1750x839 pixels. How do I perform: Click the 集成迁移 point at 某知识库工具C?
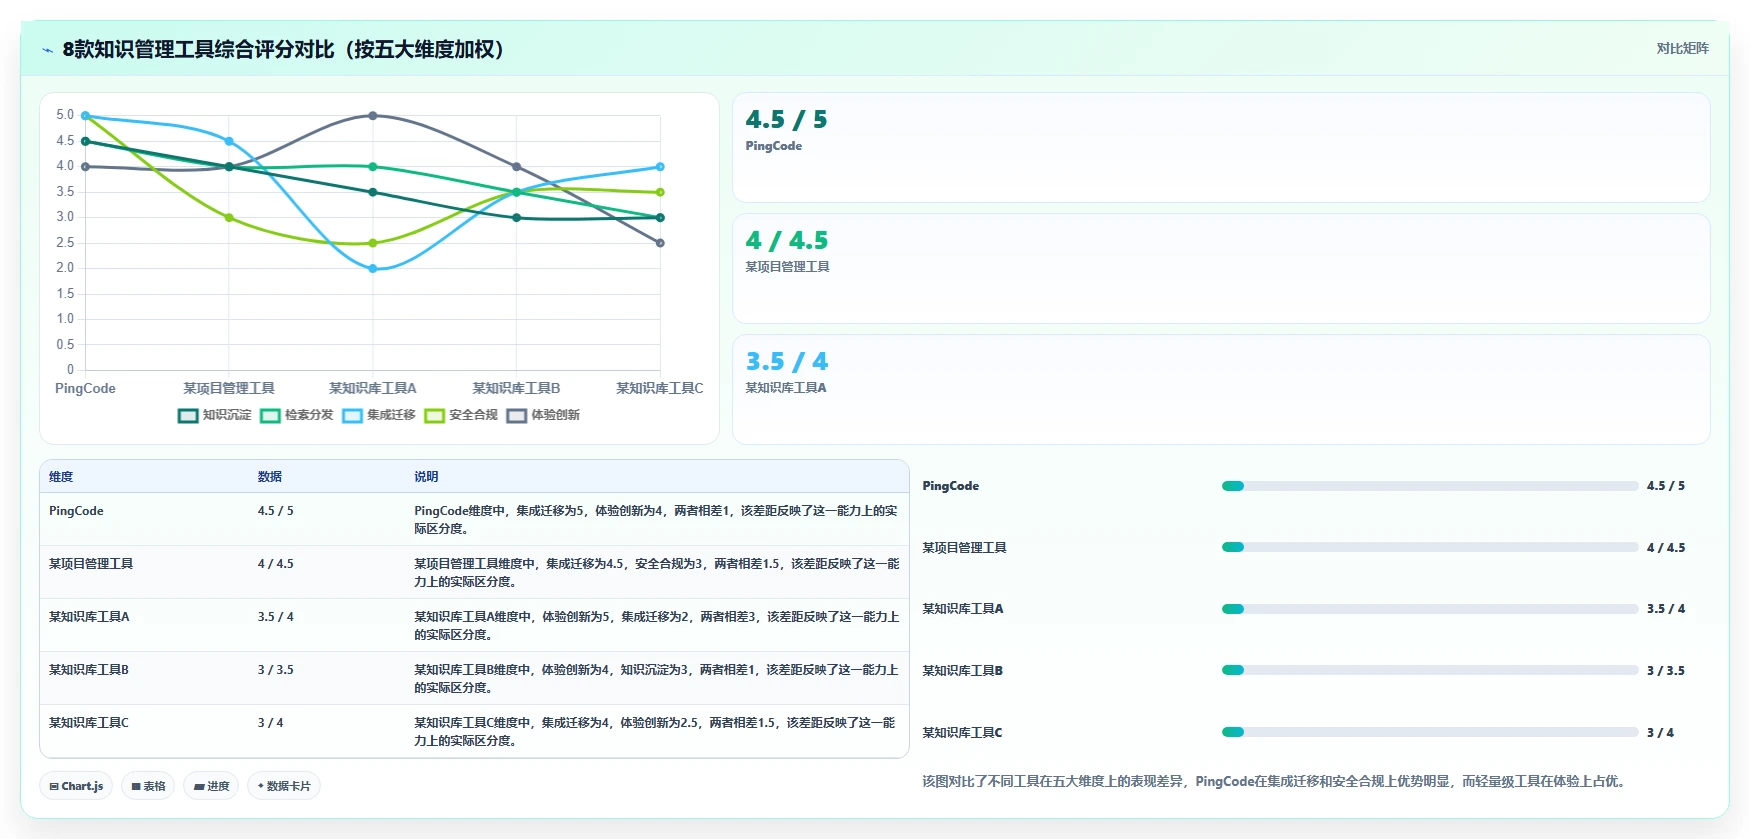660,167
